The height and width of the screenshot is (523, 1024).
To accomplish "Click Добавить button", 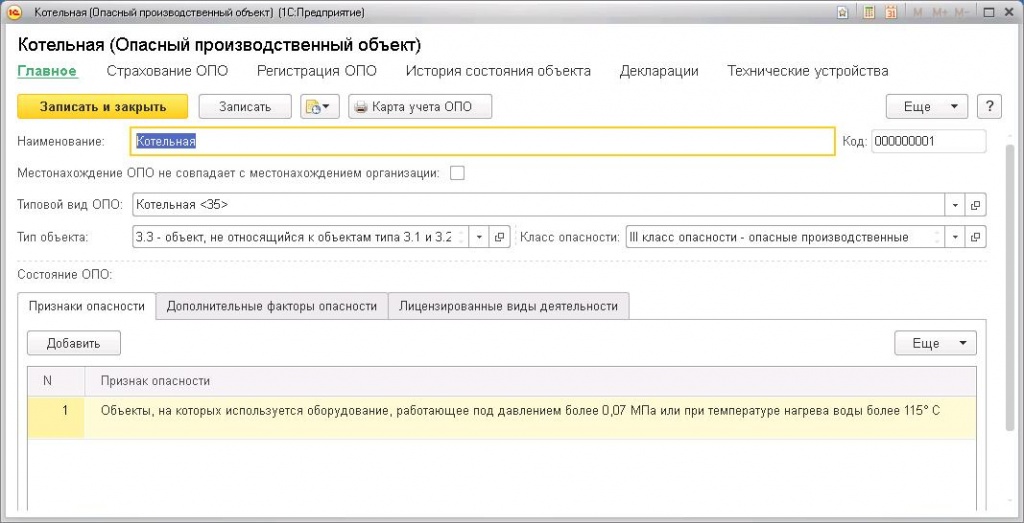I will tap(74, 343).
